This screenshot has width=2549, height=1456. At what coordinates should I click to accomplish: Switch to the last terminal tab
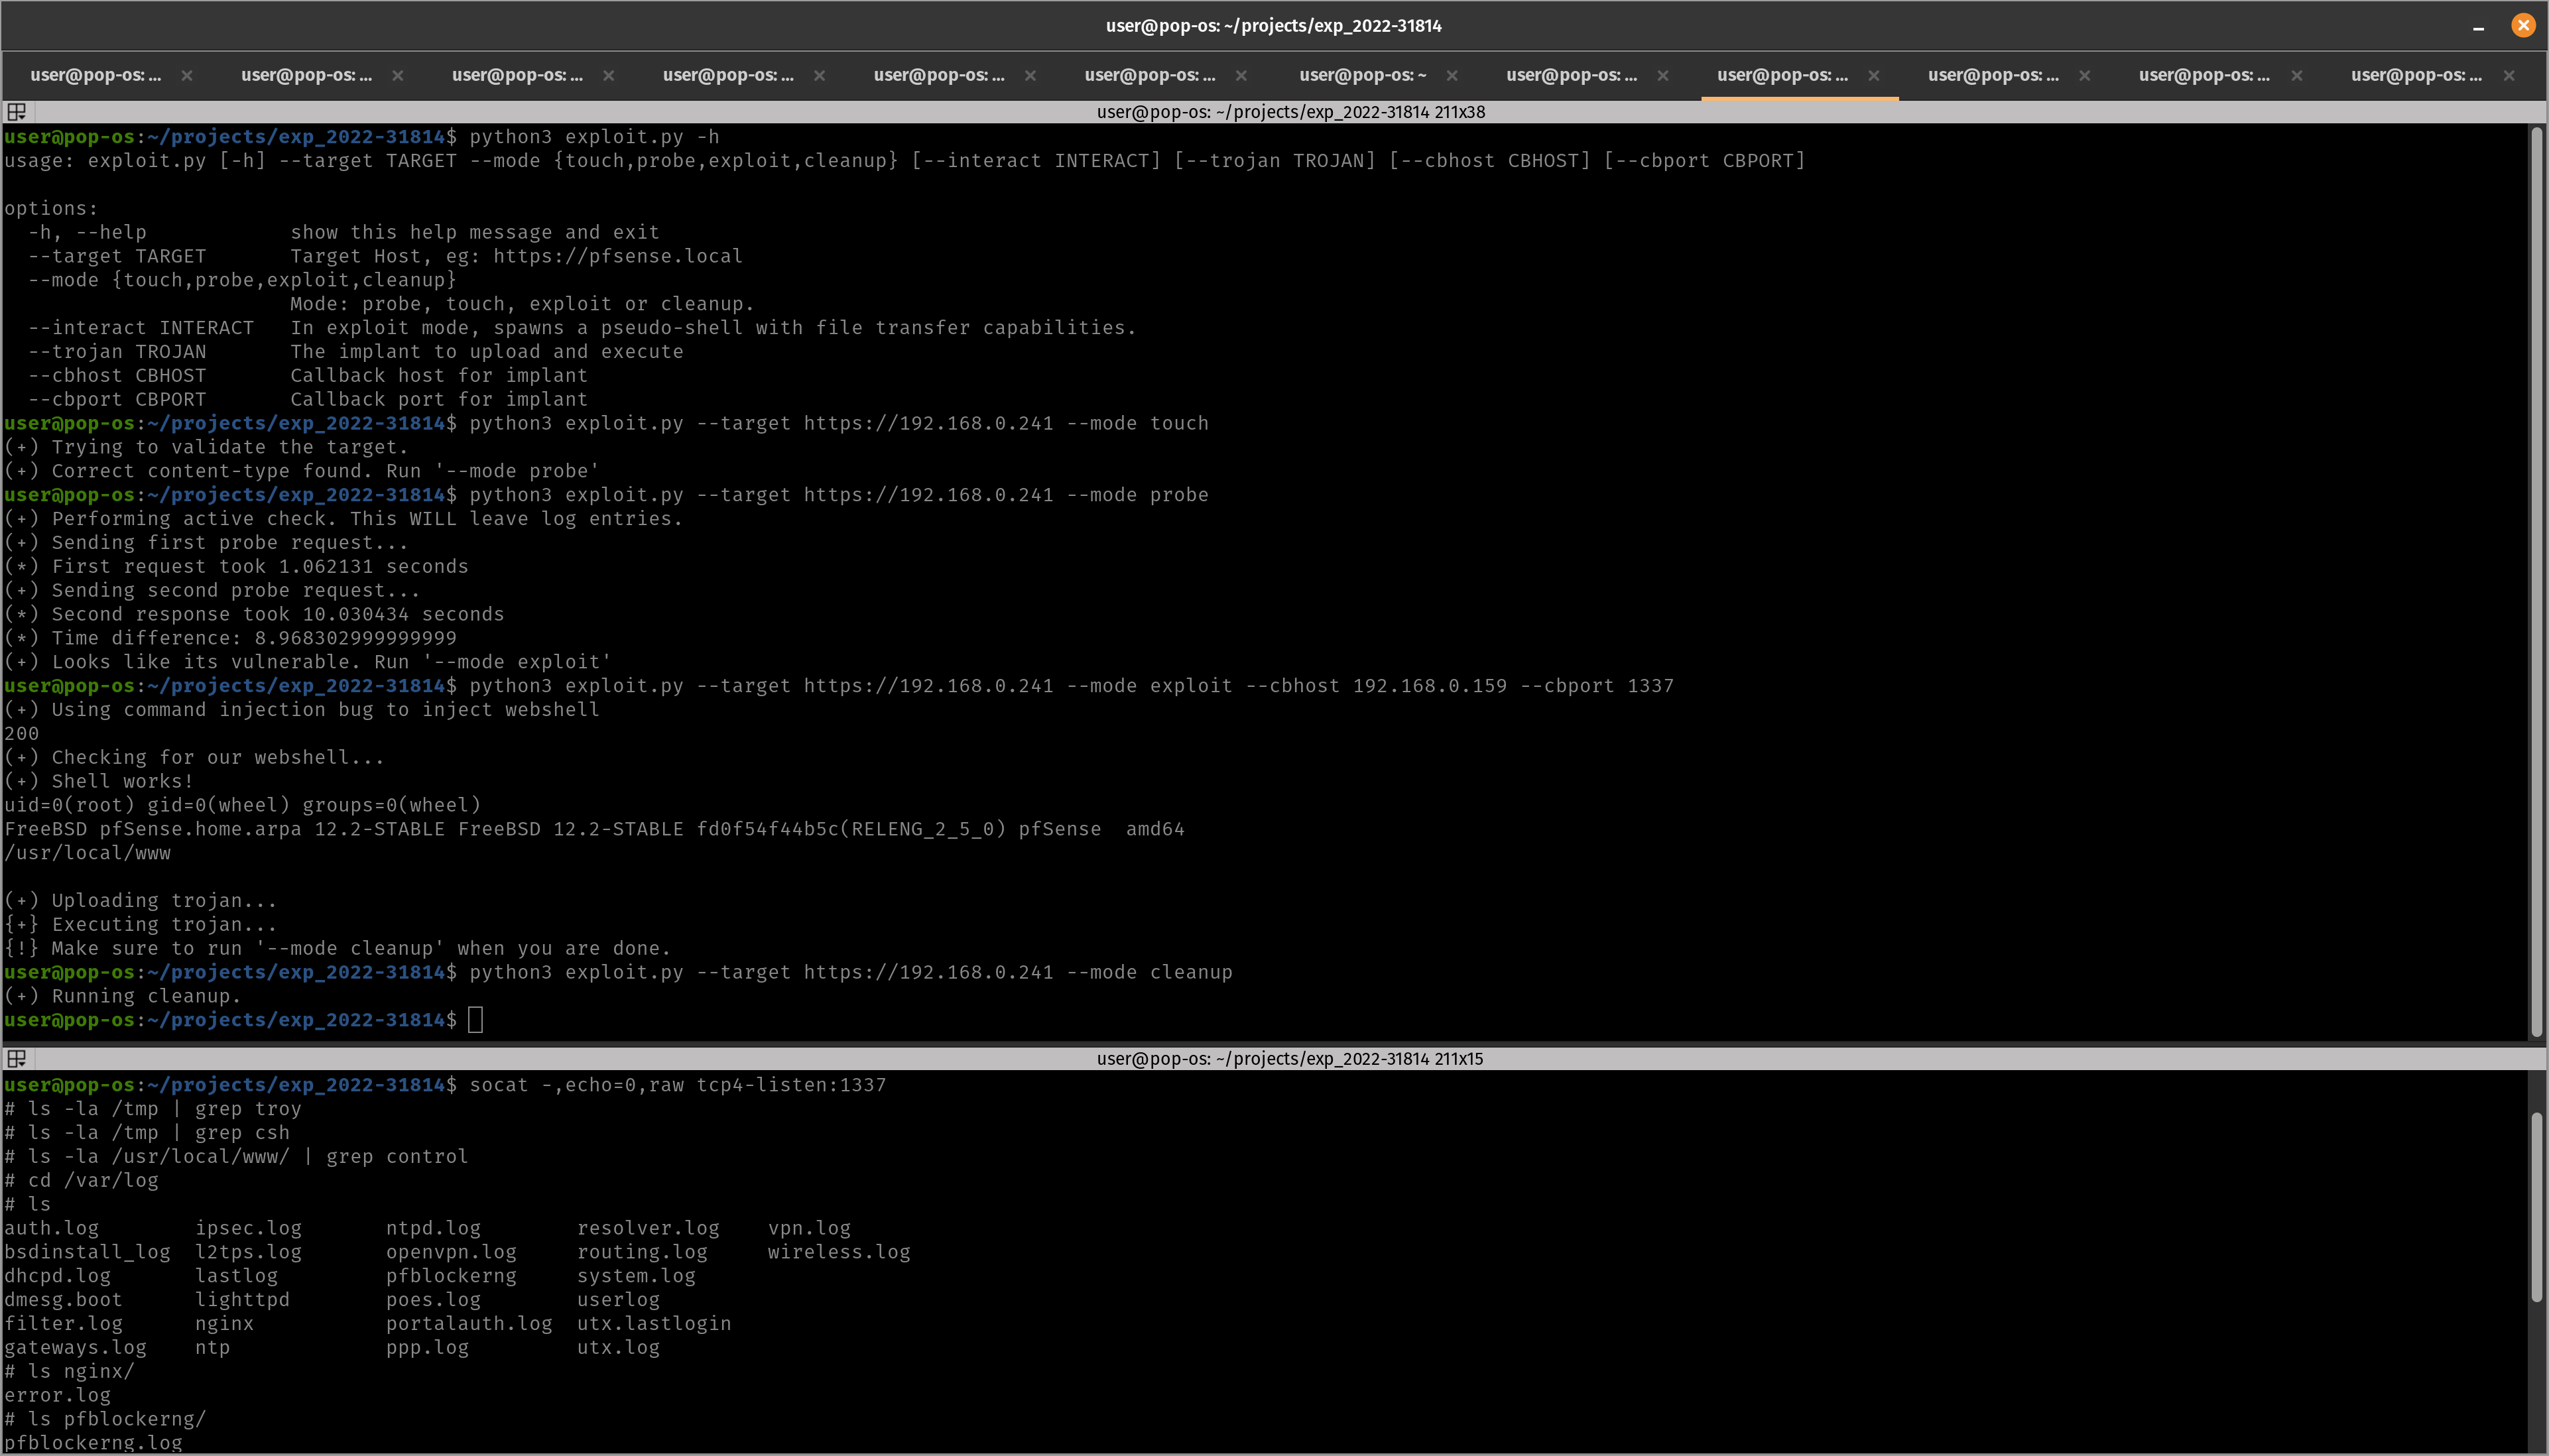click(2416, 75)
